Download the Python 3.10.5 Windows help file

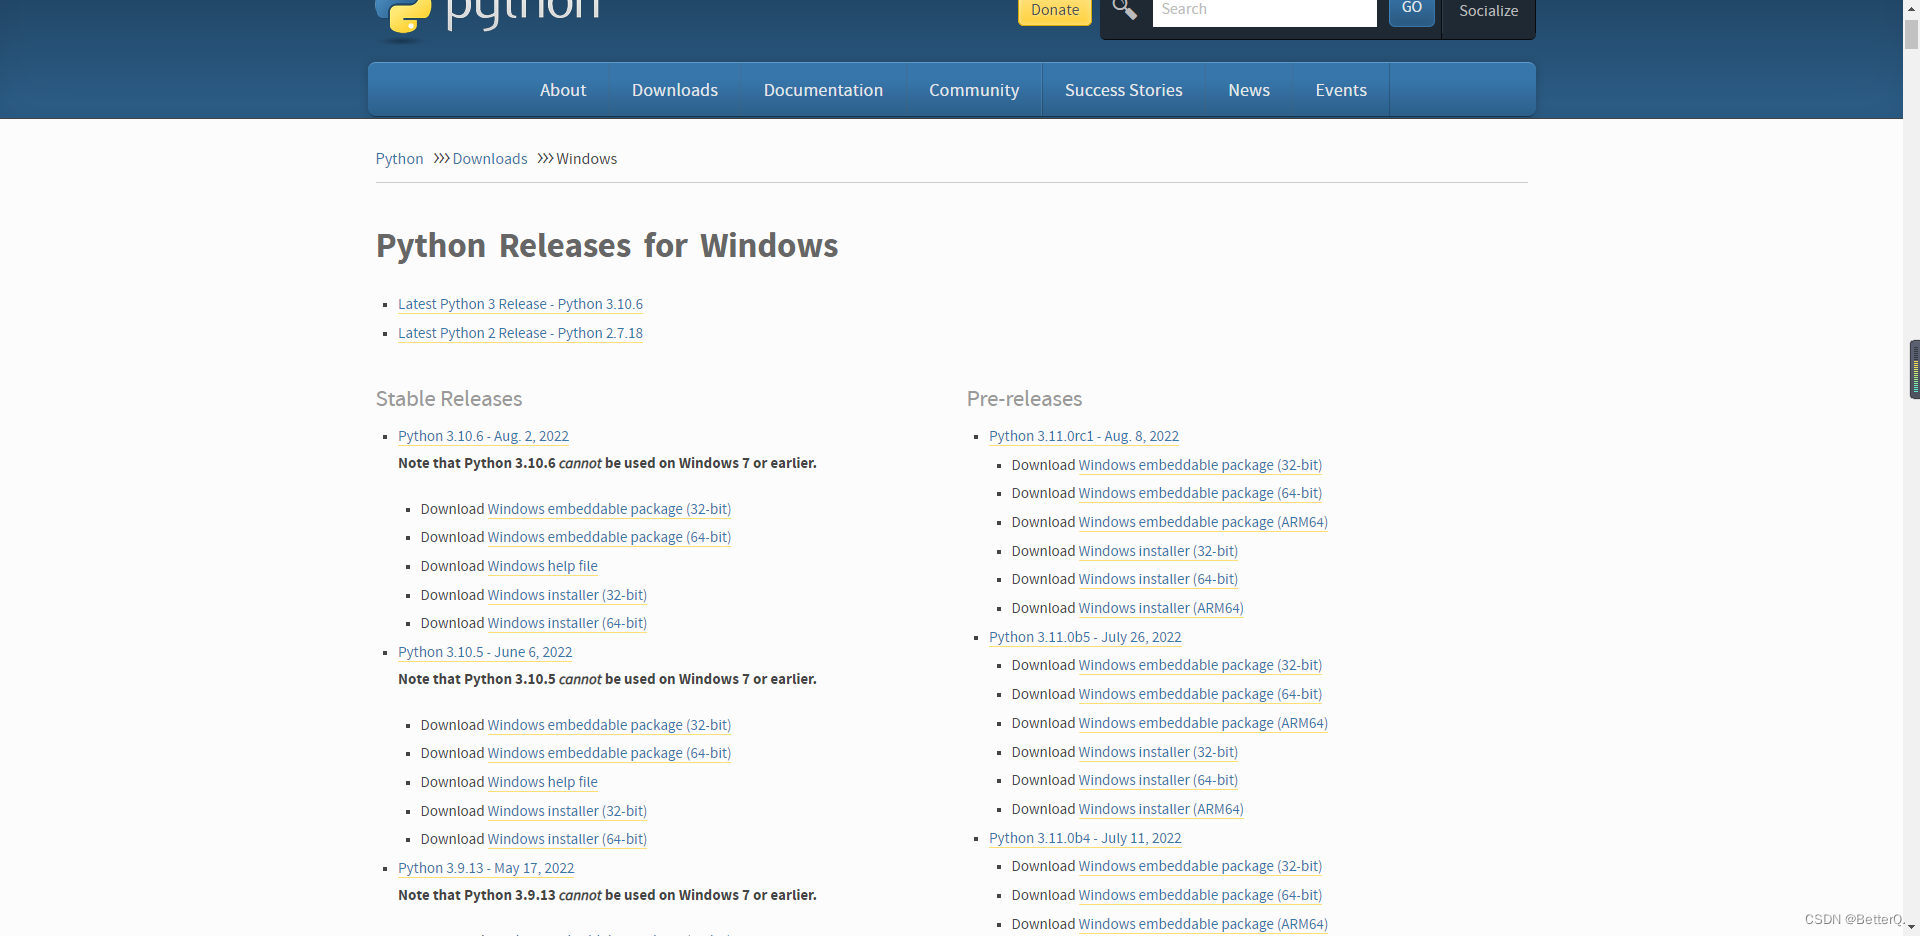tap(542, 782)
